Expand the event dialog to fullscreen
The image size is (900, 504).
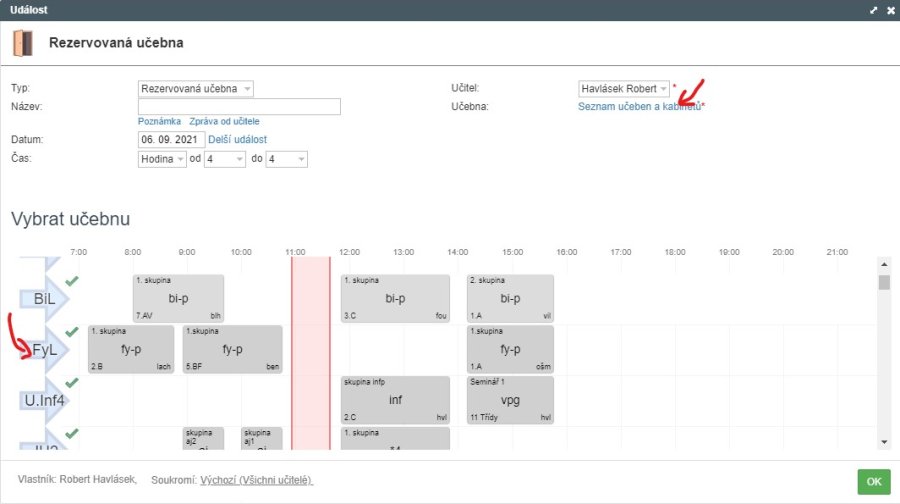click(873, 10)
